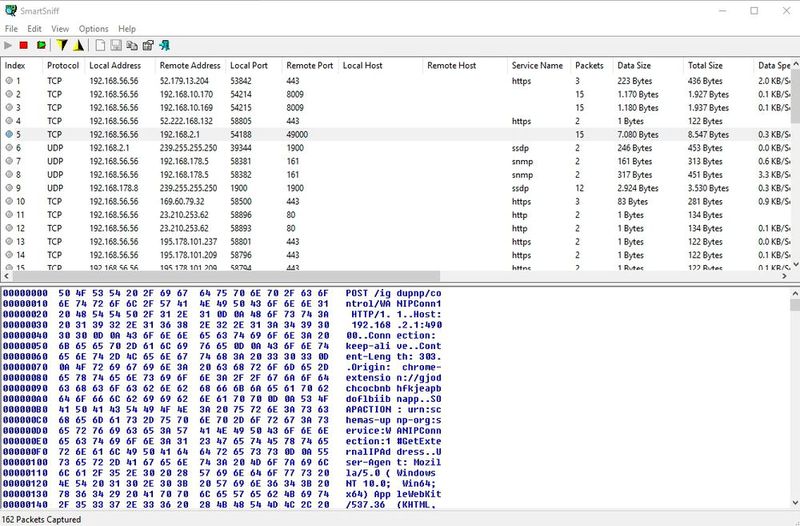Open the capture filter funnel icon
Screen dimensions: 800x526
[62, 45]
